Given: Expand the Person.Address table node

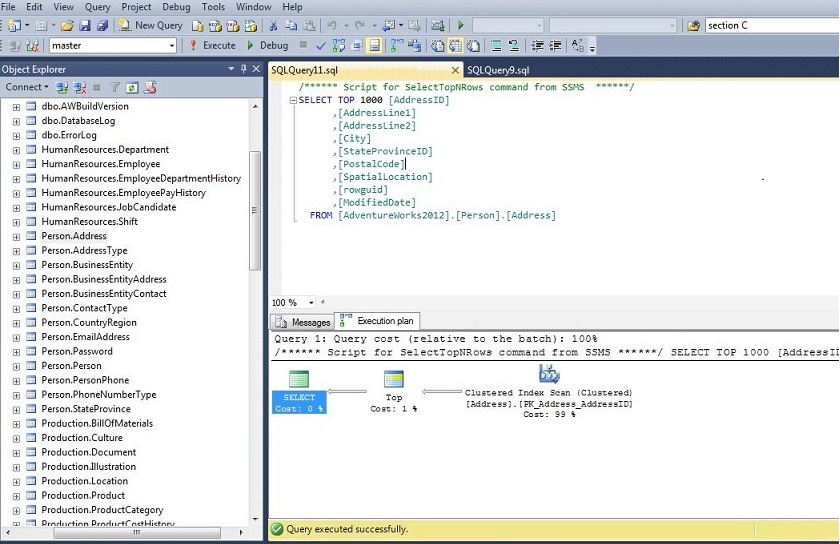Looking at the screenshot, I should tap(16, 236).
